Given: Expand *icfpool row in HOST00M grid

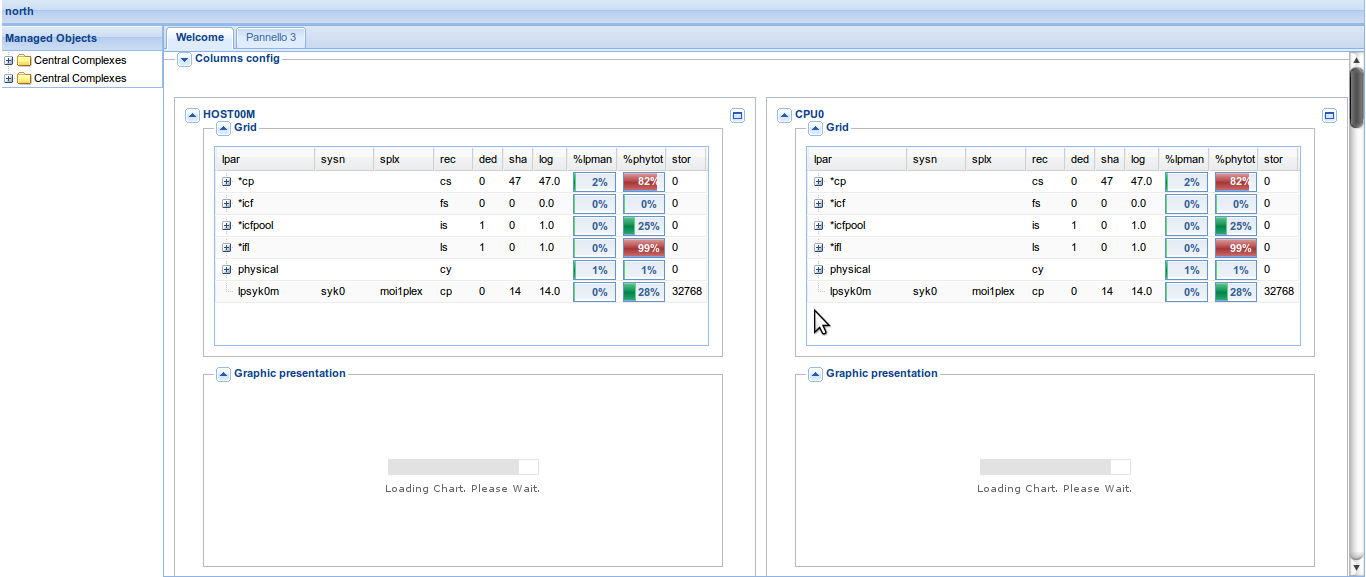Looking at the screenshot, I should 227,226.
